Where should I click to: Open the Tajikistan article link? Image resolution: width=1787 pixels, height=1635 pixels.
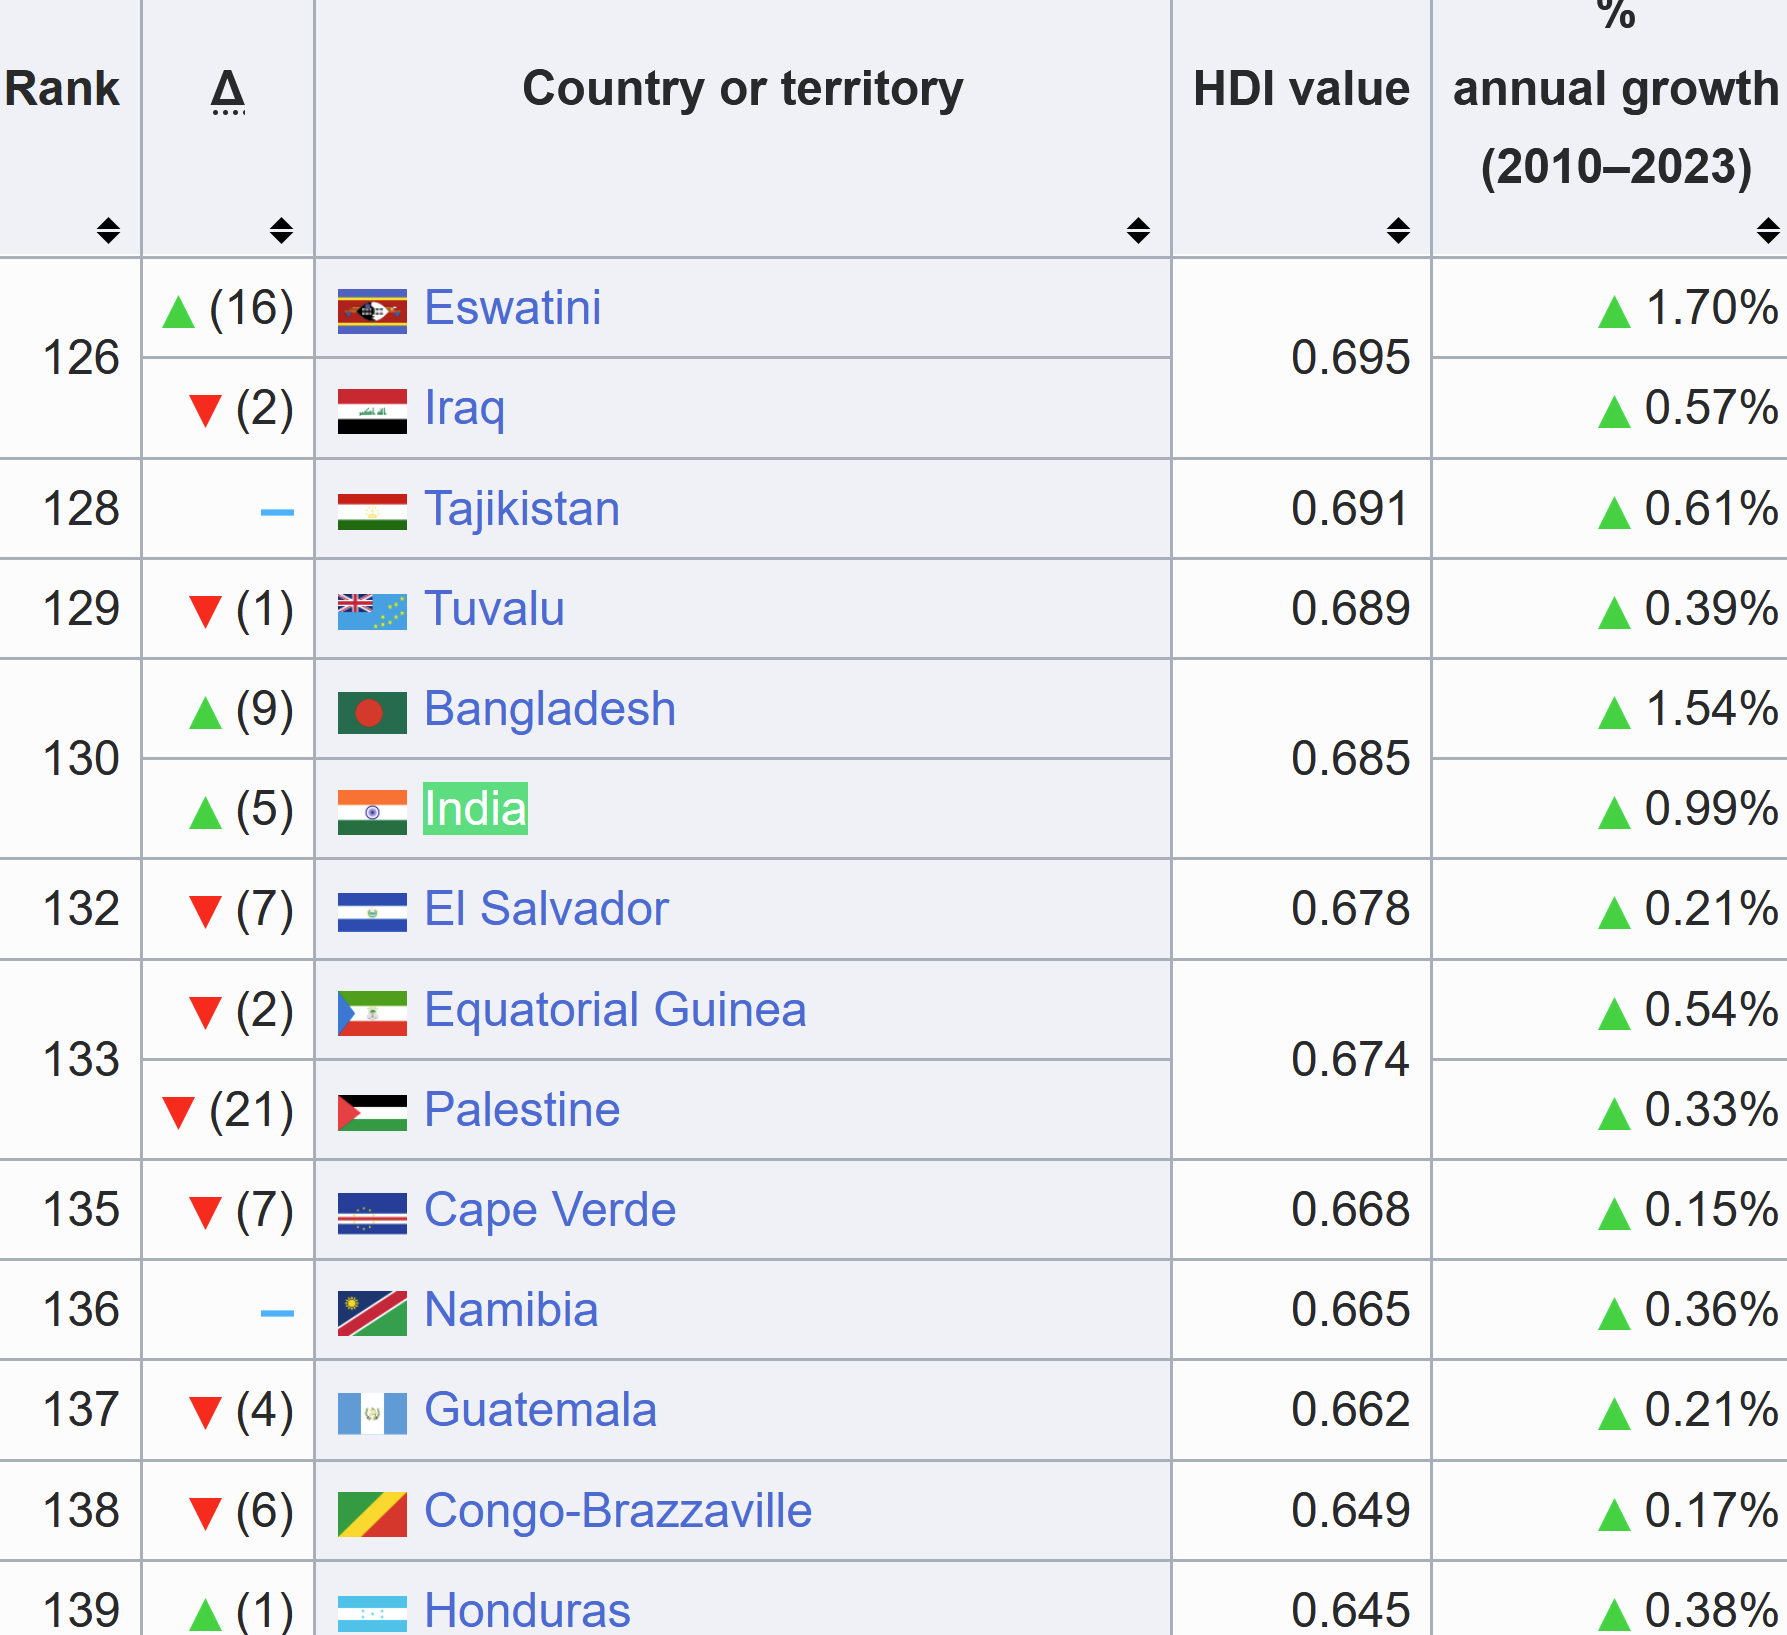(x=522, y=509)
